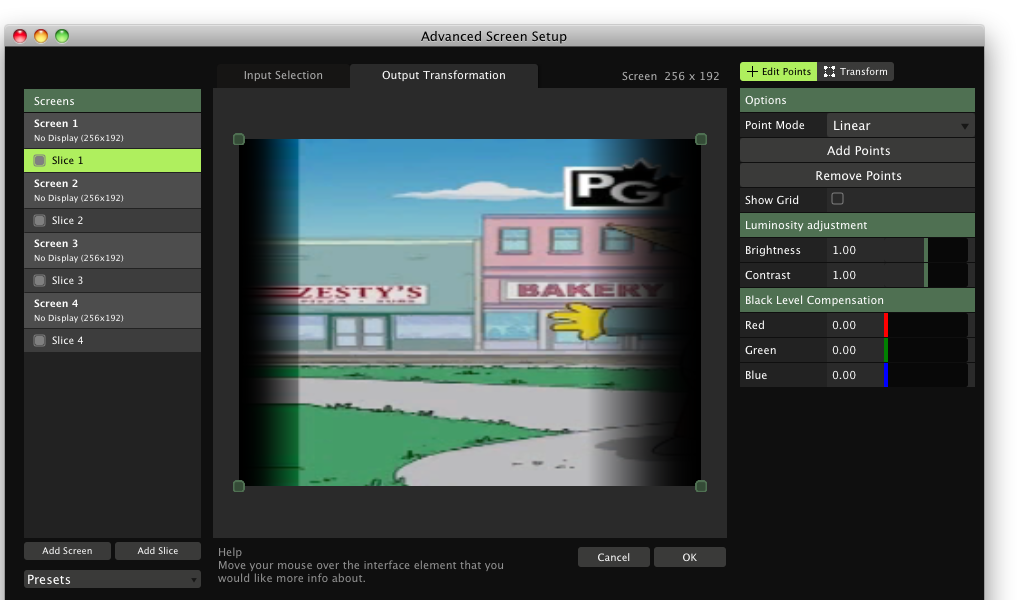Switch to Transform mode
Screen dimensions: 1024x600
coord(856,72)
